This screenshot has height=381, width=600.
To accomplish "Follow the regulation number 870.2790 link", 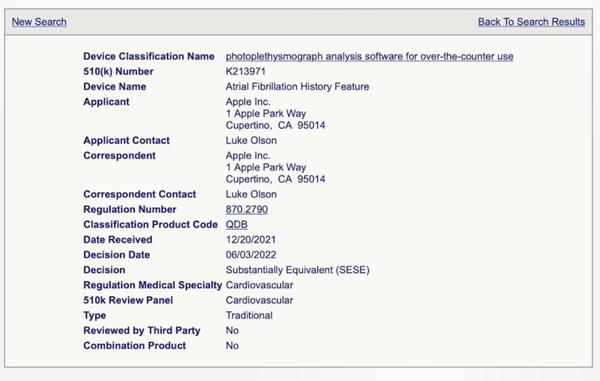I will coord(247,210).
